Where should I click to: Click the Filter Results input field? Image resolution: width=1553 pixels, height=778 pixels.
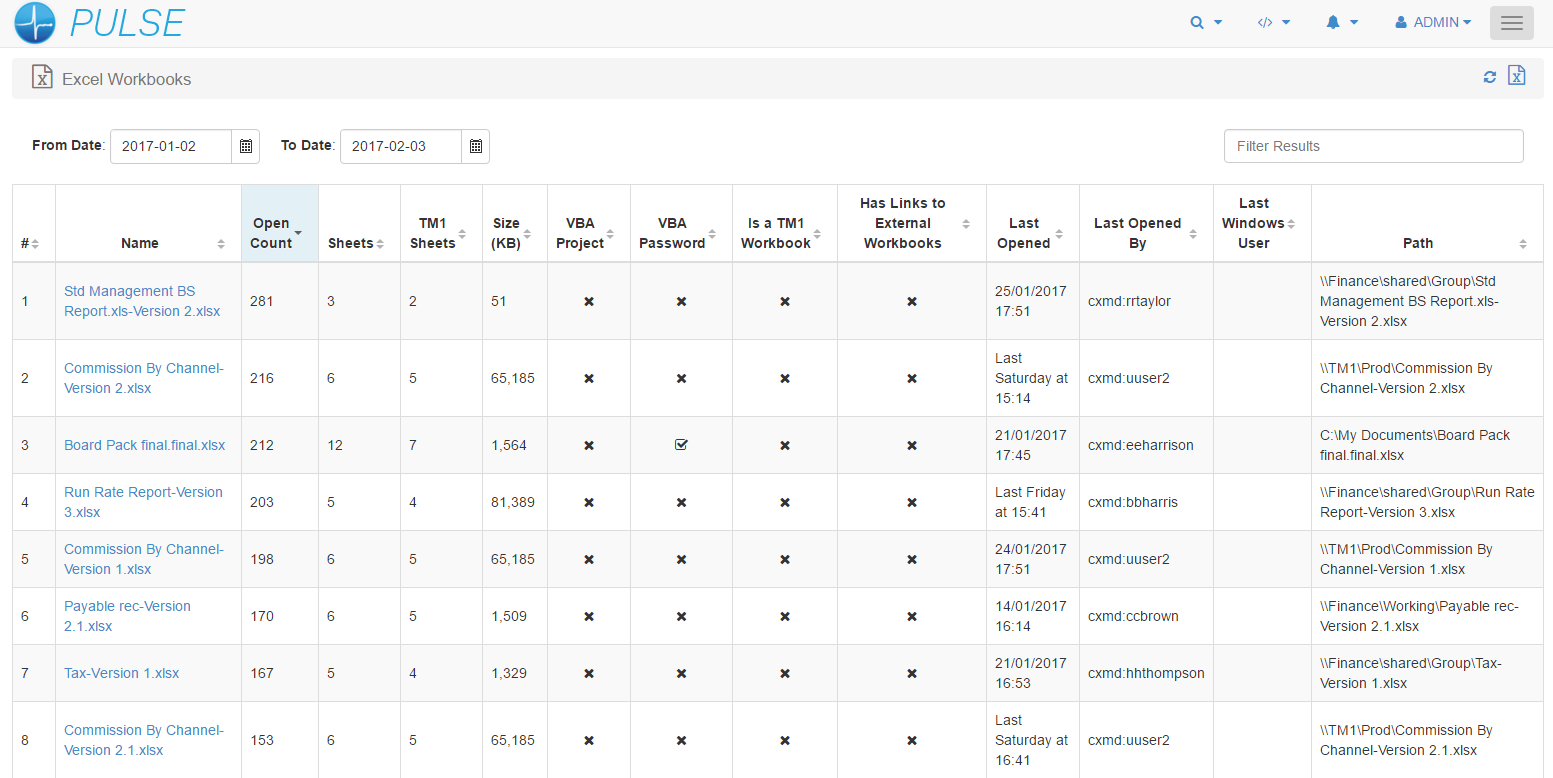click(x=1372, y=146)
